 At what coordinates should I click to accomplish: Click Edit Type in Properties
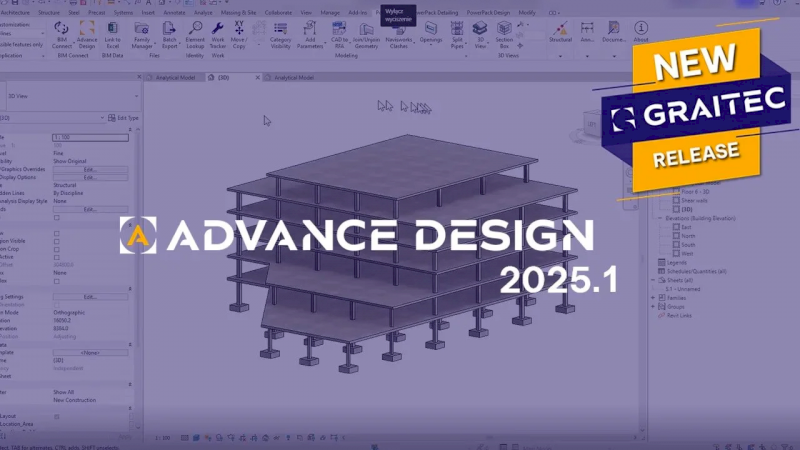point(123,118)
